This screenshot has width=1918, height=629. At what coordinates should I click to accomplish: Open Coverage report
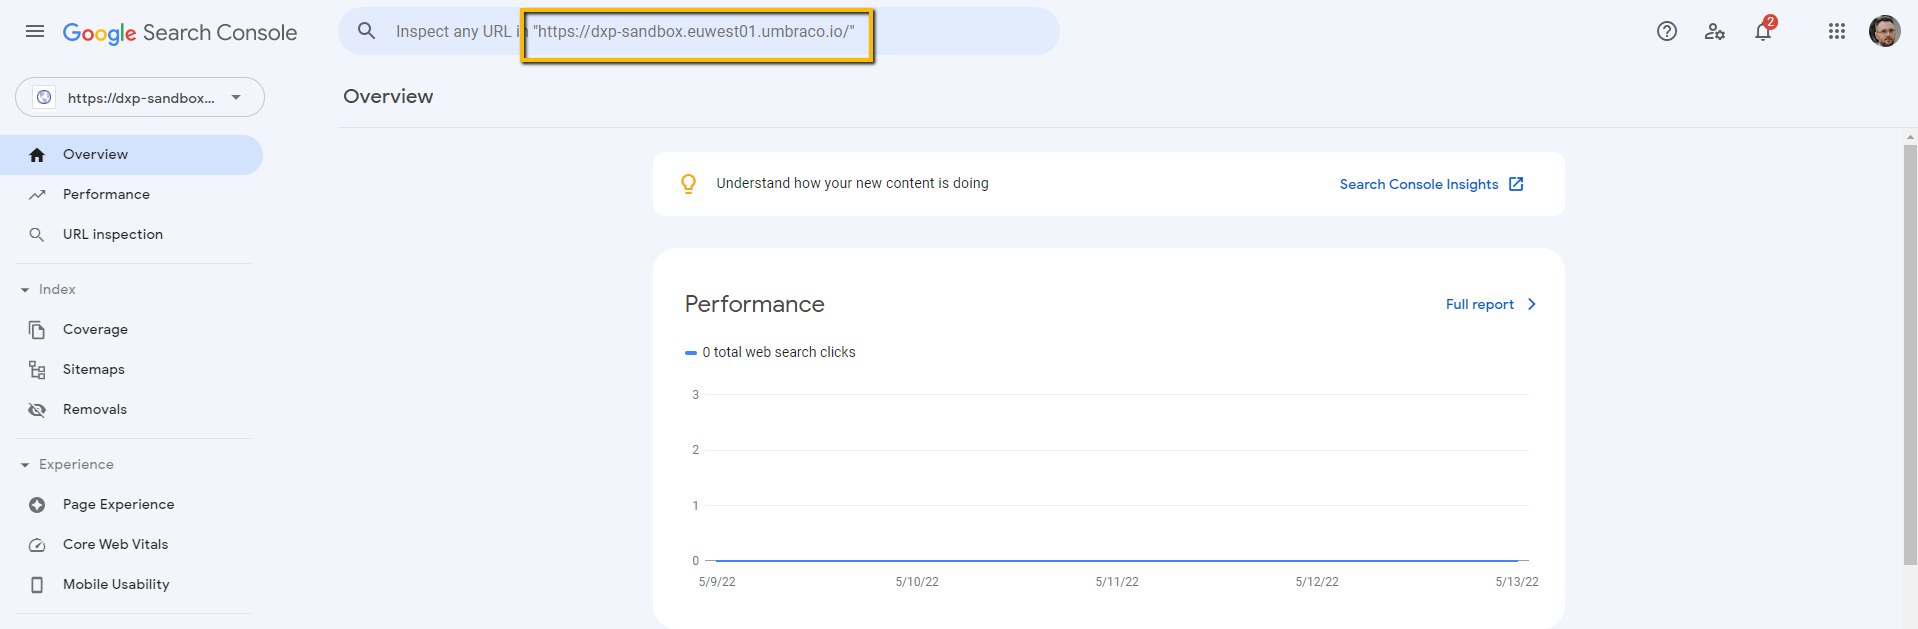131,329
